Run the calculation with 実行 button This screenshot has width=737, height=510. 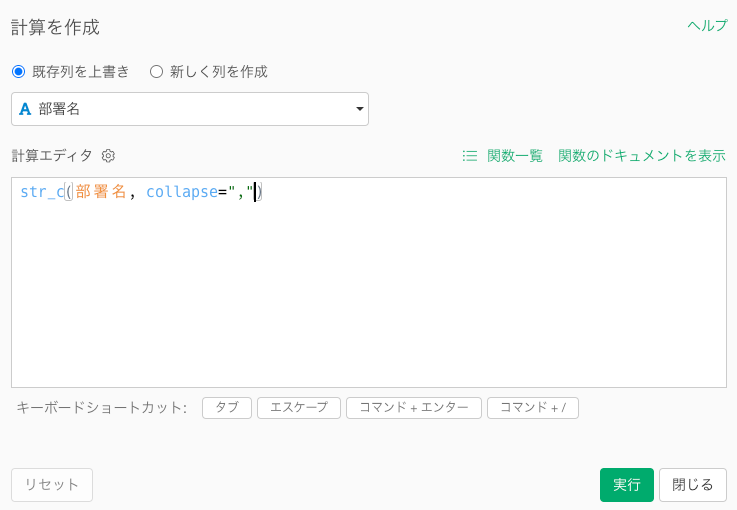click(626, 485)
